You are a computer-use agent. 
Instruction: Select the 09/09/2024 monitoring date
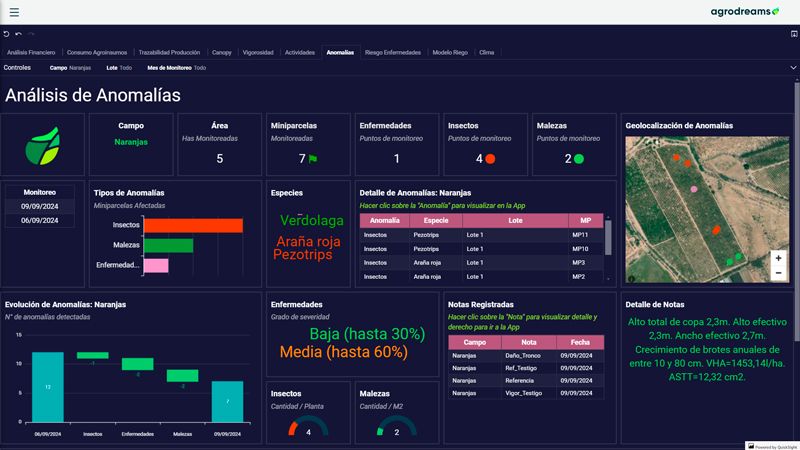(39, 206)
